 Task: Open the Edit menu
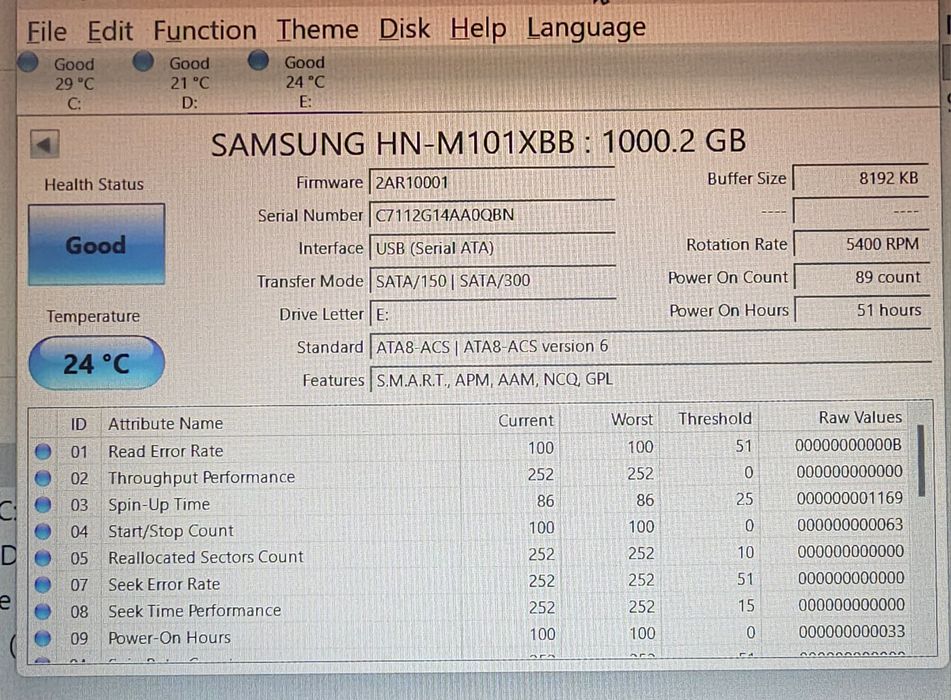(110, 31)
